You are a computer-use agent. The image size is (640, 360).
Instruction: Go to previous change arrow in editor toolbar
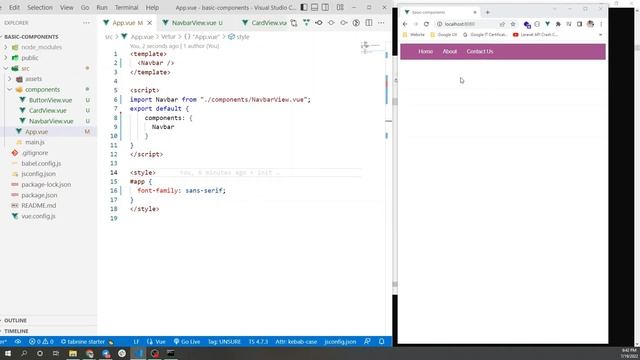click(319, 23)
